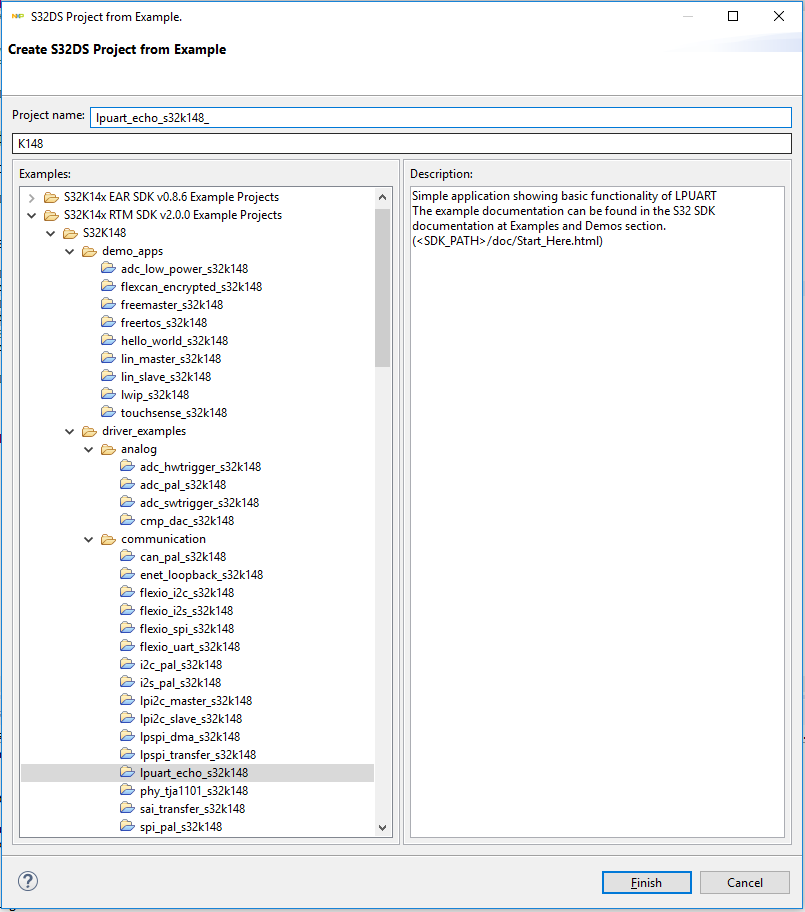Screen dimensions: 805x912
Task: Click the examples list scrollbar thumb
Action: point(382,288)
